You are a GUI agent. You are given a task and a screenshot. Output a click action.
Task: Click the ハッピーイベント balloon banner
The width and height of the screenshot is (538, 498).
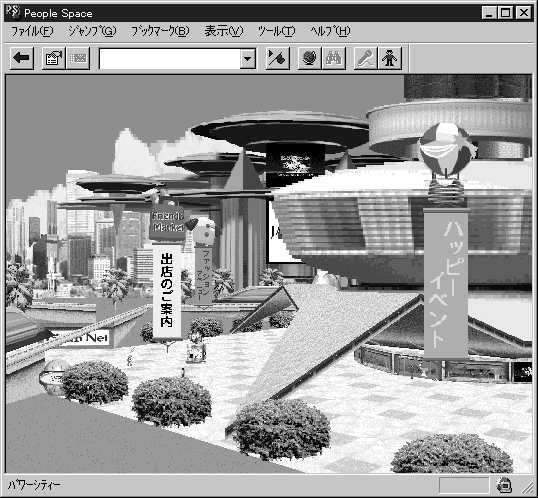tap(446, 284)
